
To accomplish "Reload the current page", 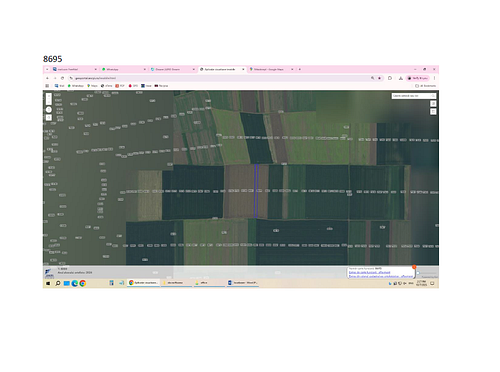I will (62, 78).
